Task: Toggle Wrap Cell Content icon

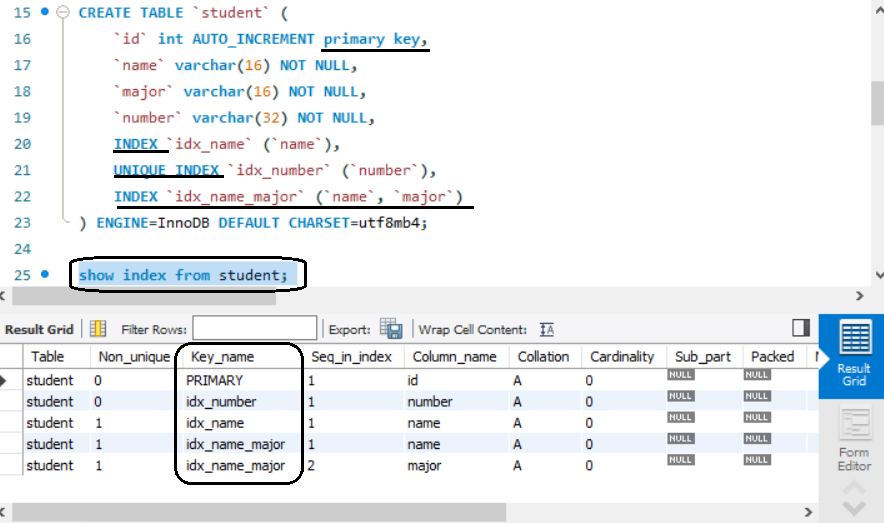Action: 546,329
